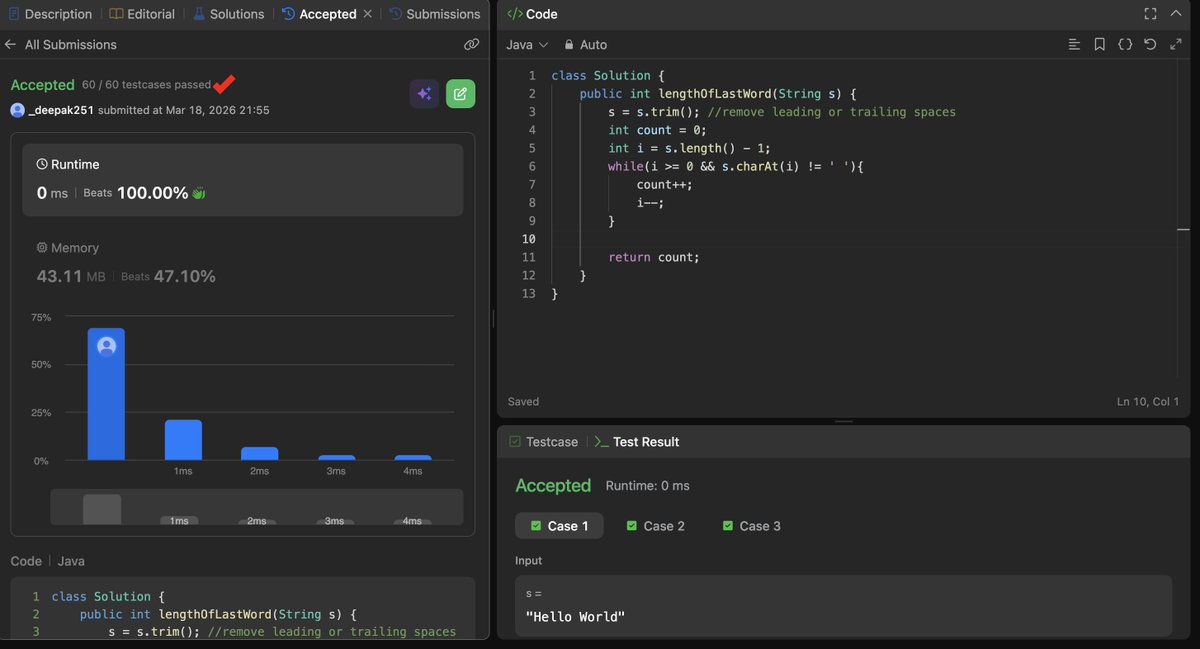
Task: Click the vertical divider handle between the left and right panels
Action: tap(493, 318)
